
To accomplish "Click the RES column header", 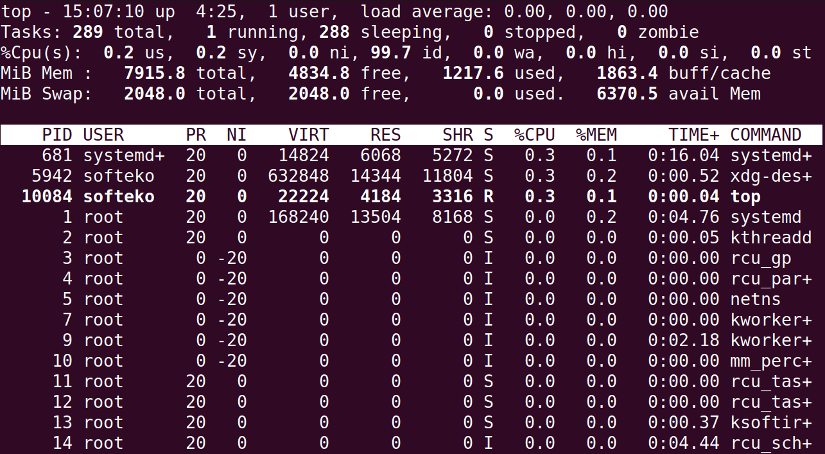I will pos(386,135).
